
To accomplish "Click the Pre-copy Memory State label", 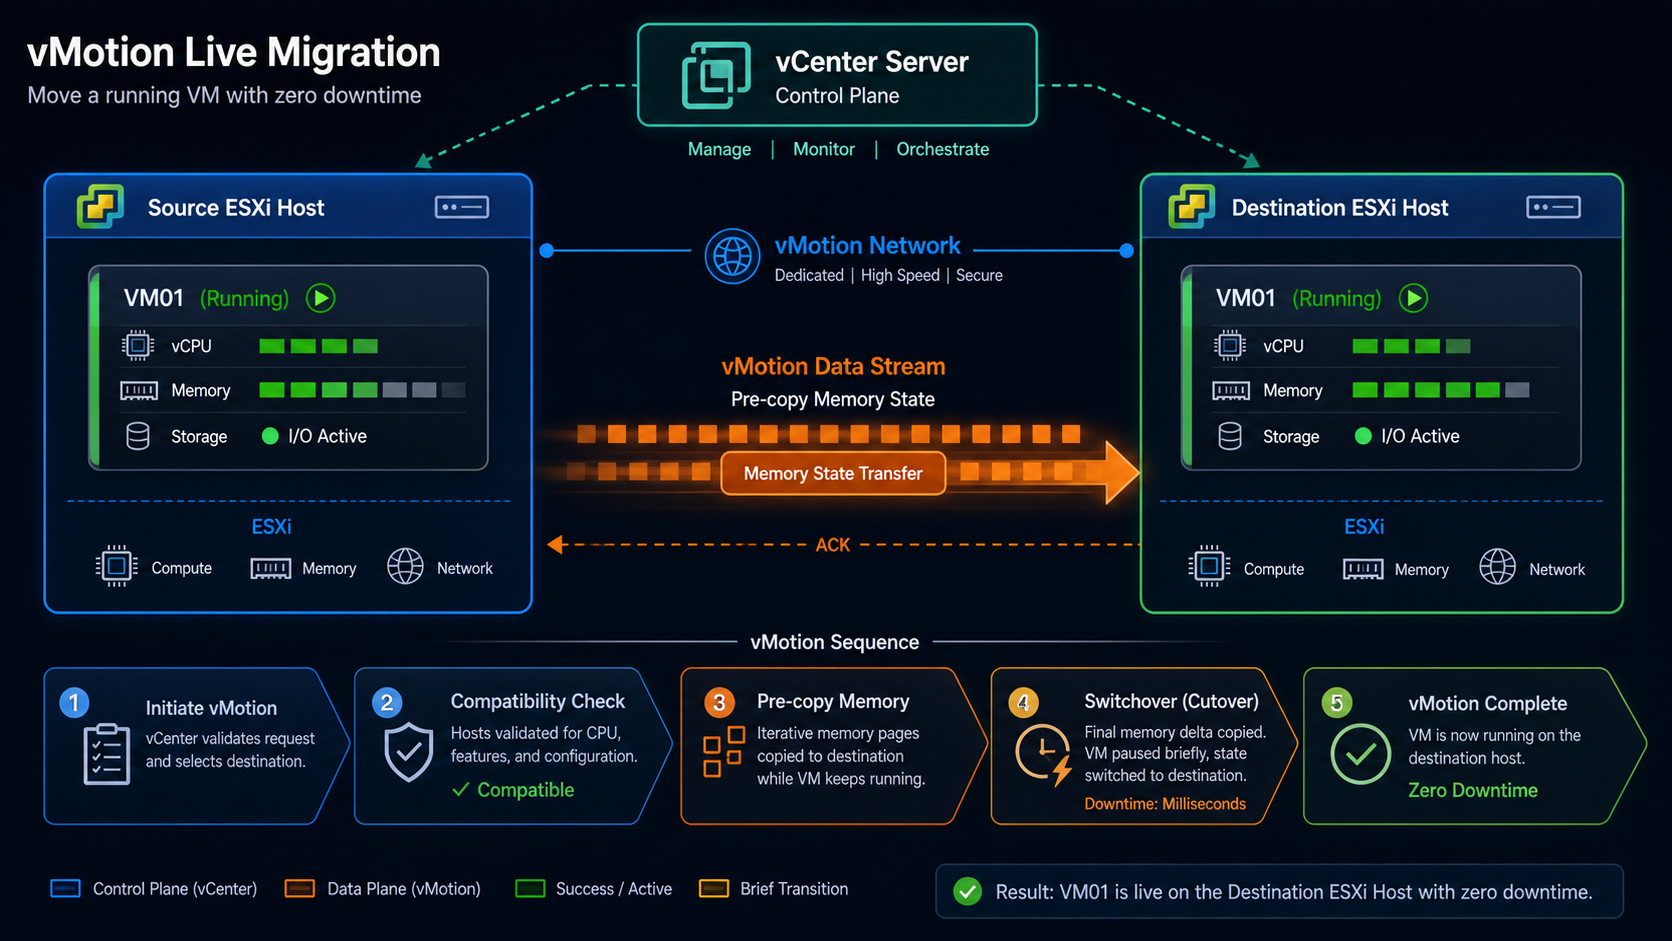I will point(833,399).
